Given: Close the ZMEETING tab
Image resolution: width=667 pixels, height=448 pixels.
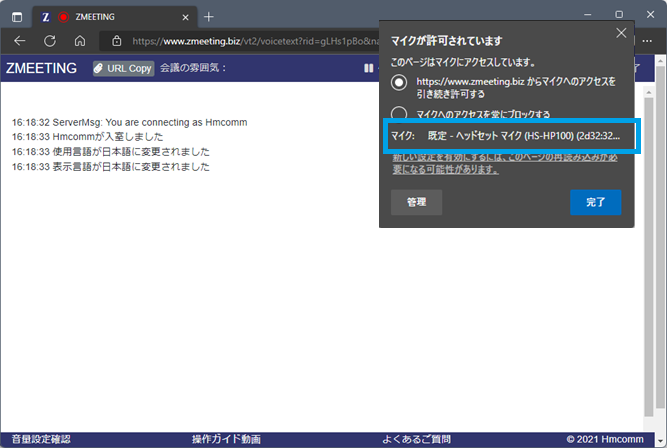Looking at the screenshot, I should pos(184,17).
